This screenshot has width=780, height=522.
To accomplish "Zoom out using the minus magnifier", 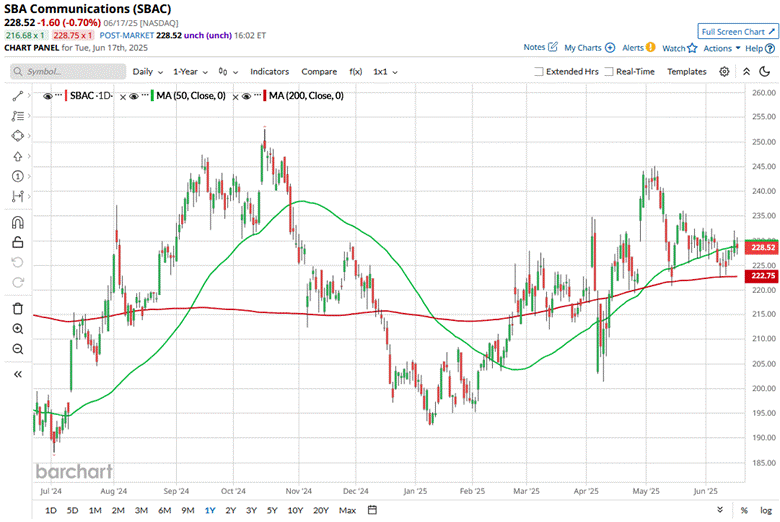I will point(17,349).
